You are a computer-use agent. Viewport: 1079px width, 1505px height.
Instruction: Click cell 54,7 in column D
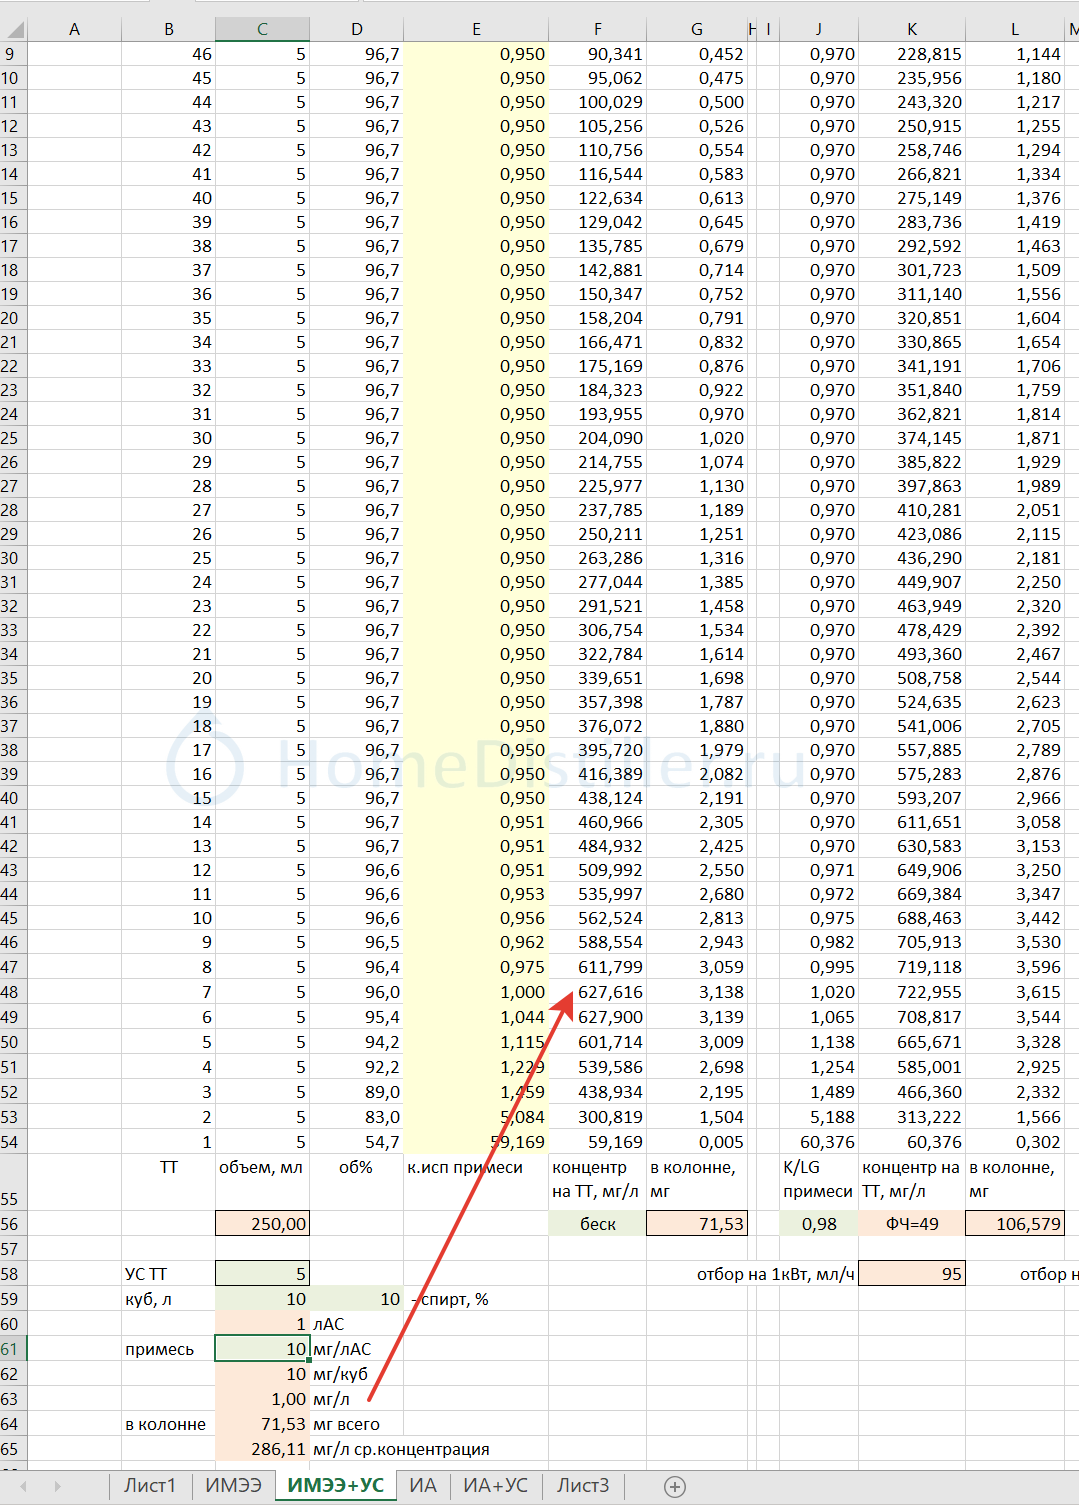coord(356,1142)
